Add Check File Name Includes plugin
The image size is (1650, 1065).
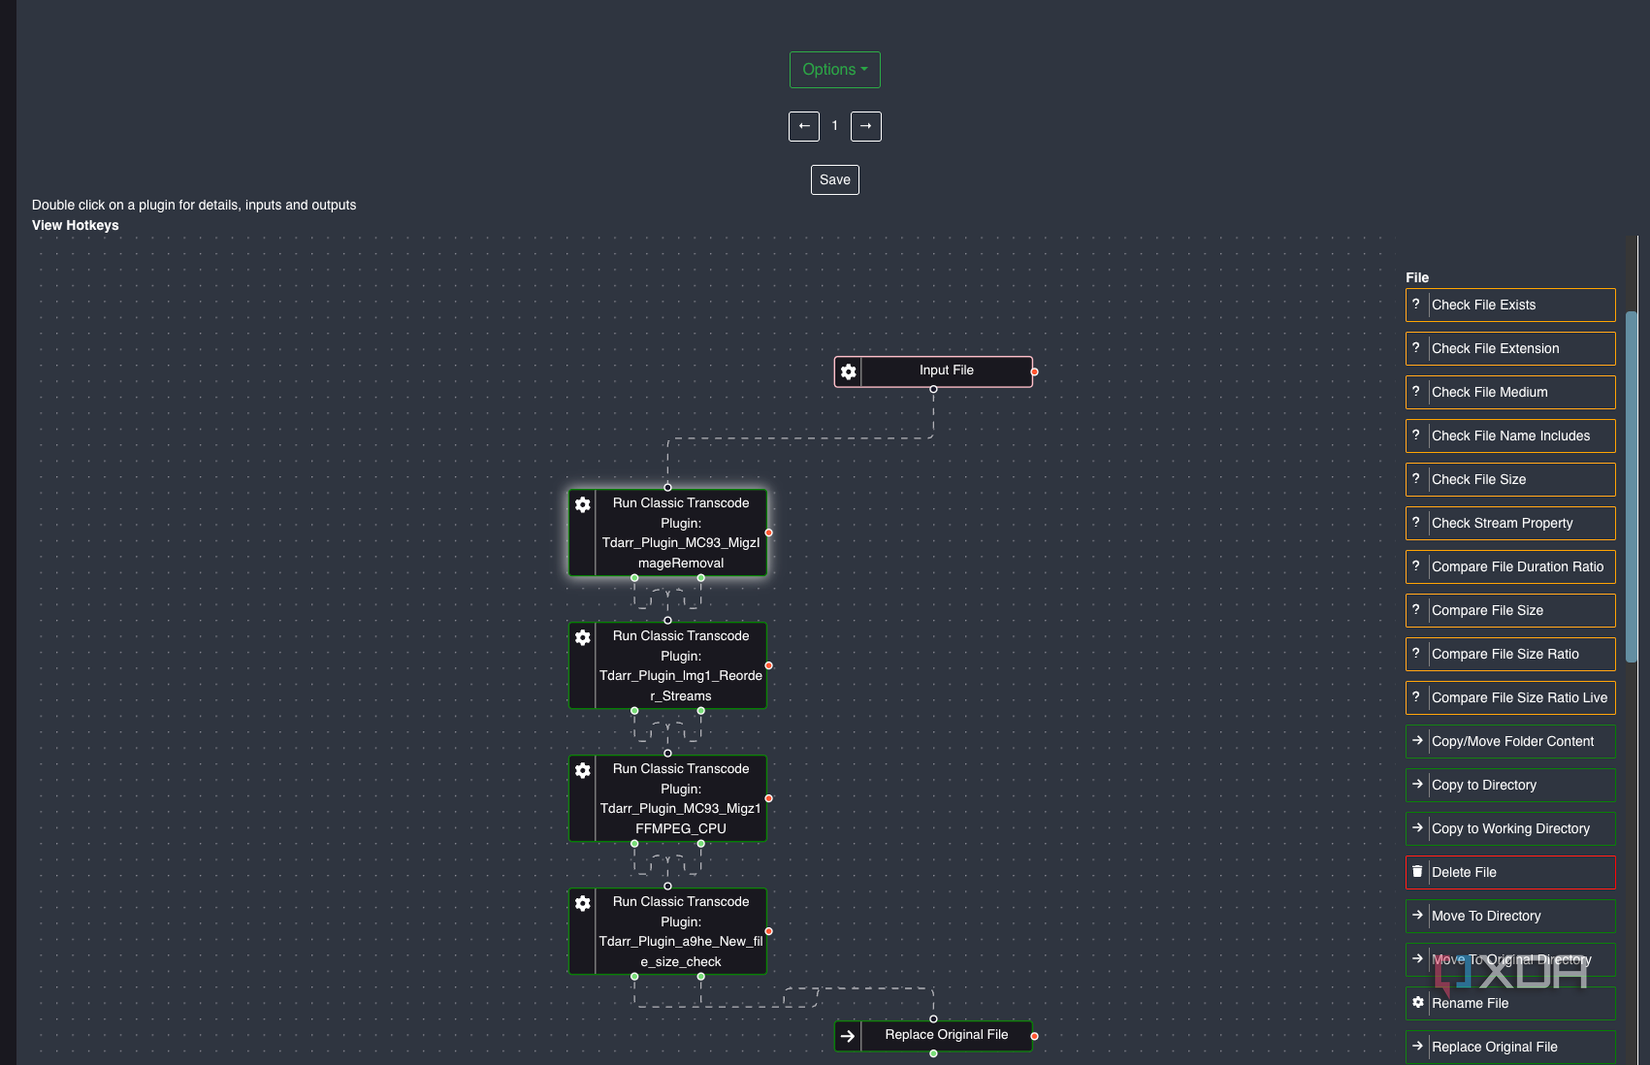point(1510,436)
